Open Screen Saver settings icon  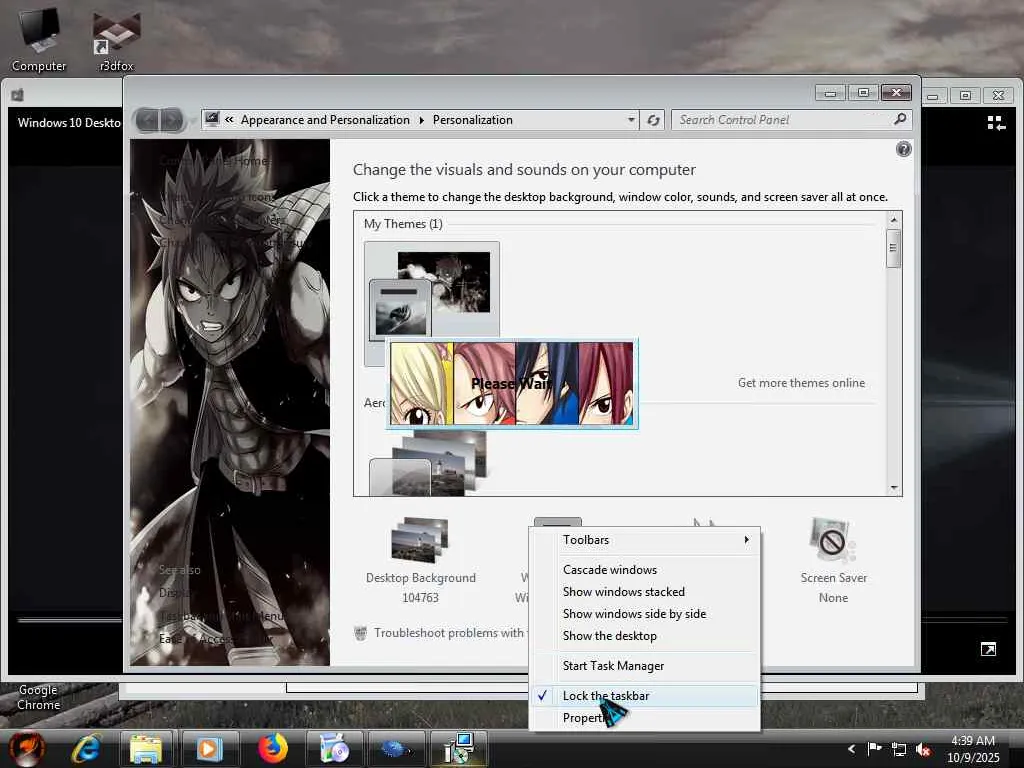832,539
